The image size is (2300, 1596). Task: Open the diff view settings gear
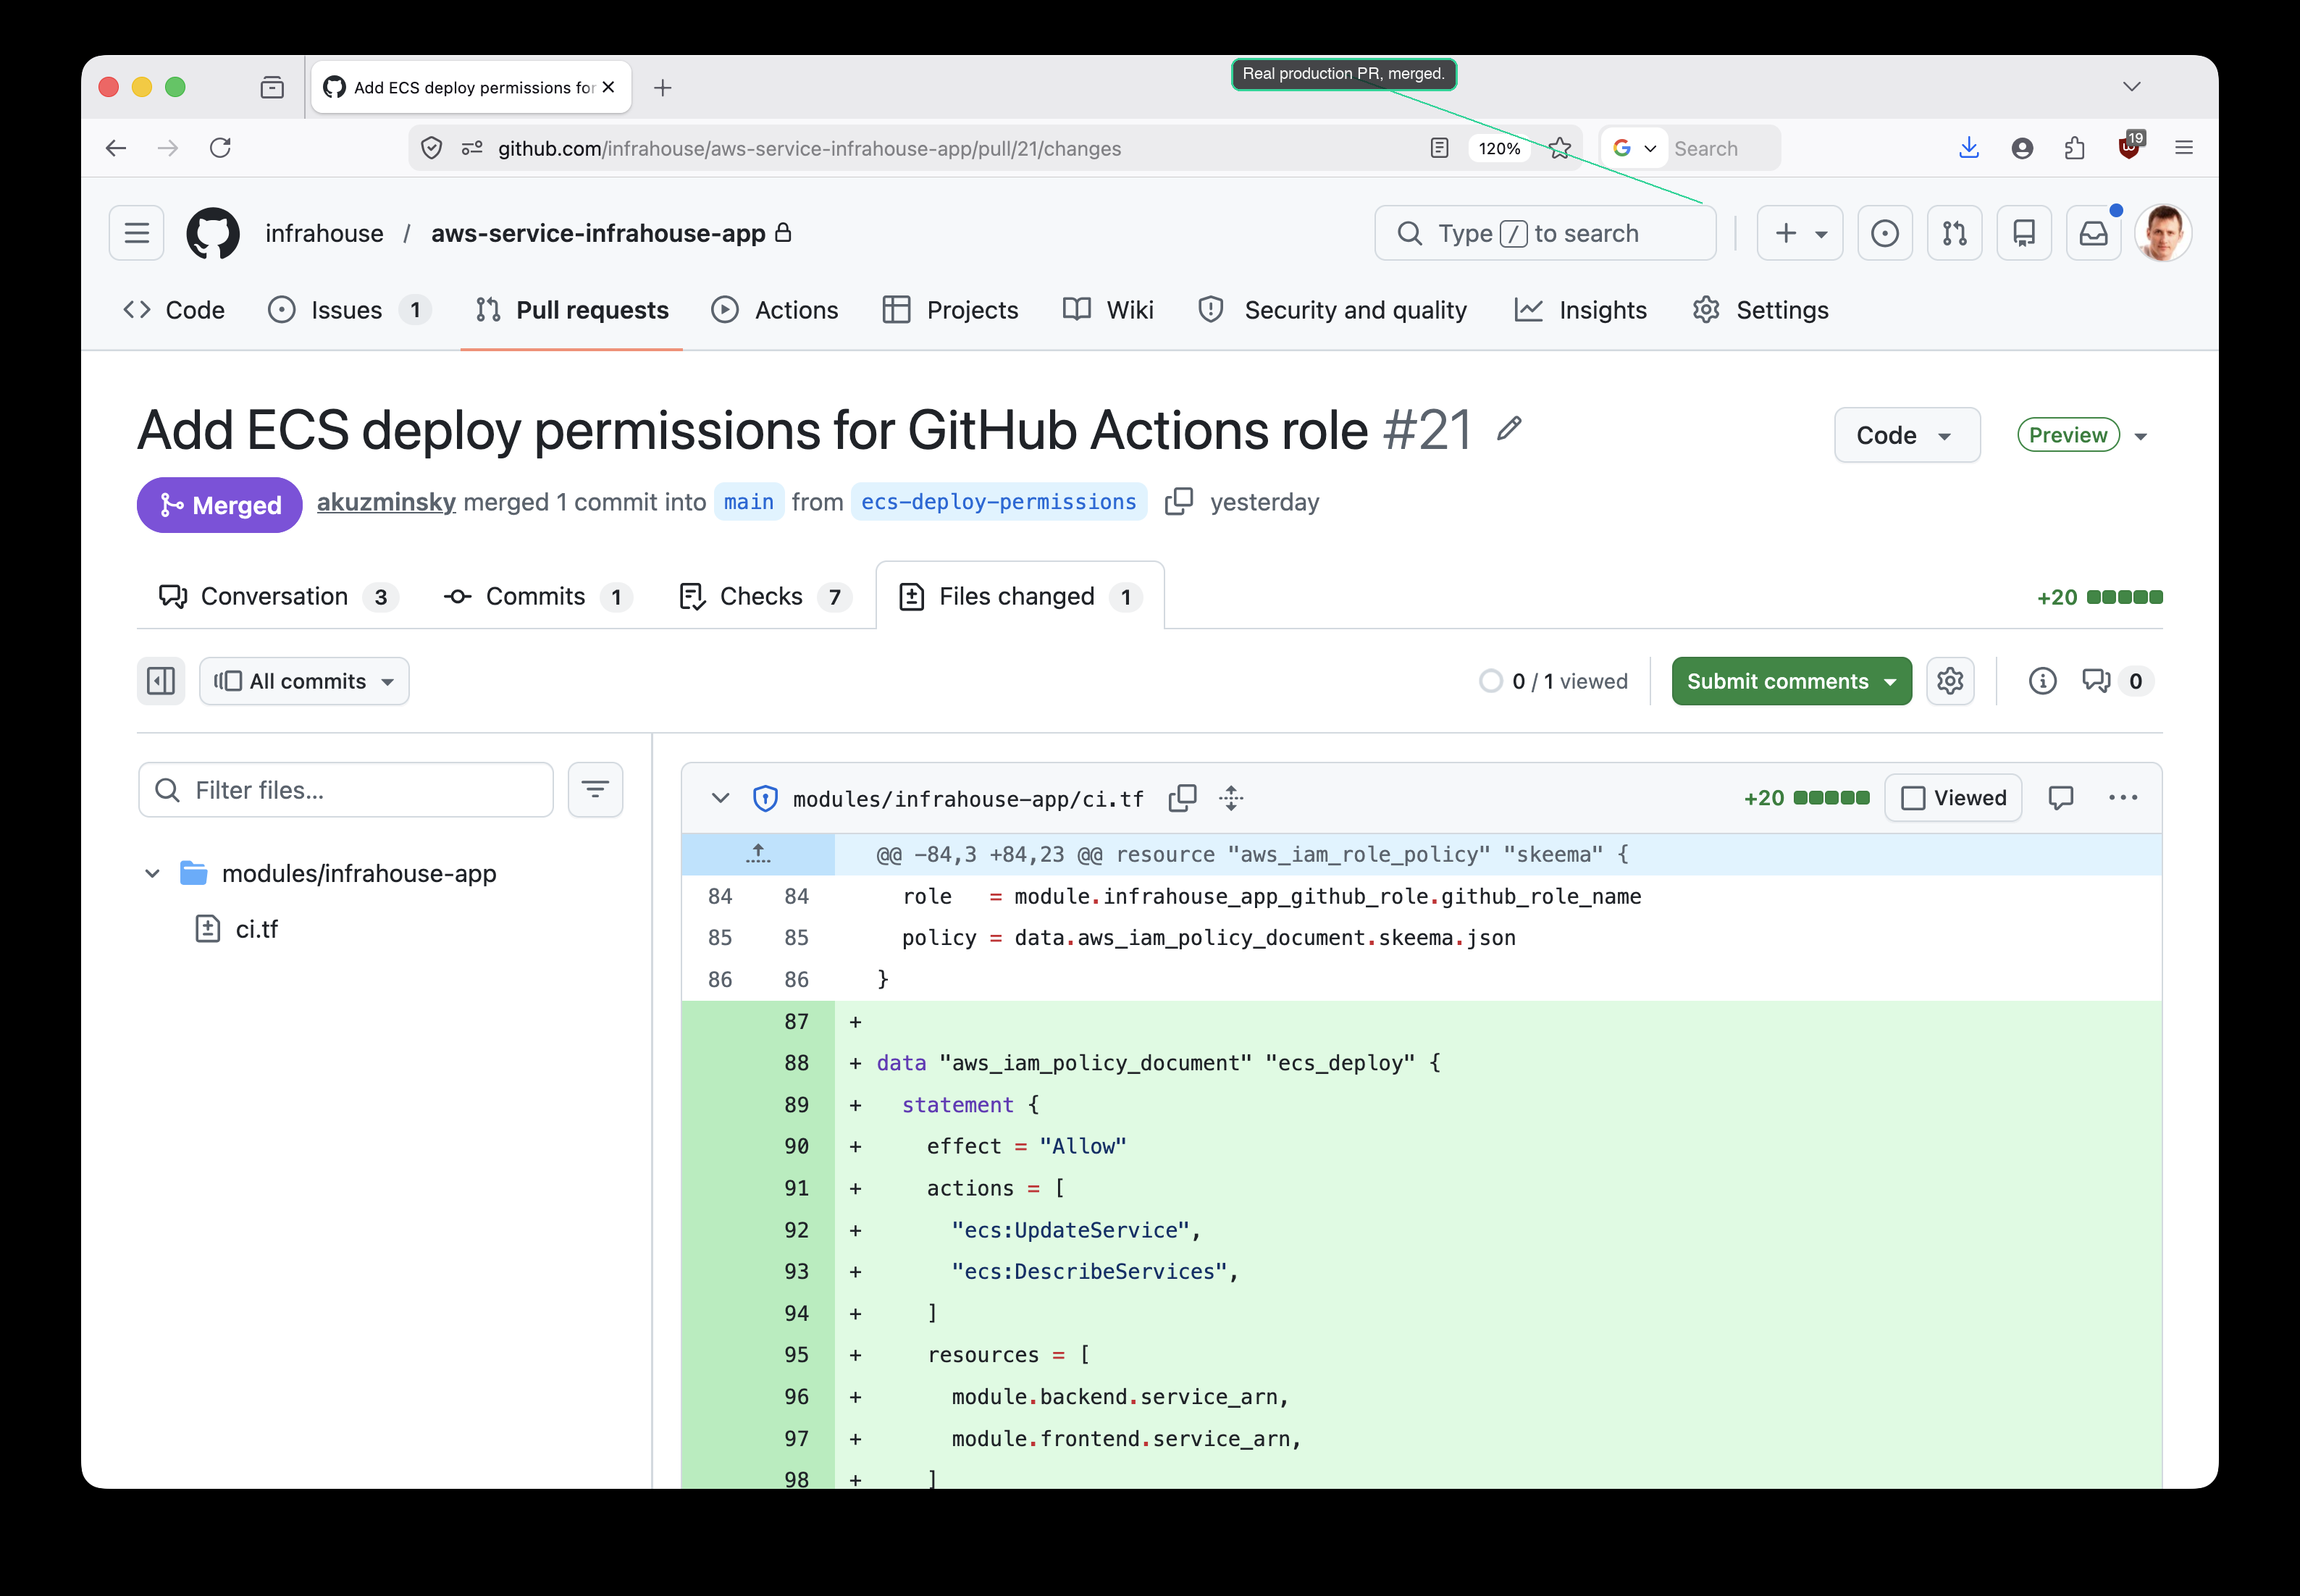pyautogui.click(x=1950, y=681)
